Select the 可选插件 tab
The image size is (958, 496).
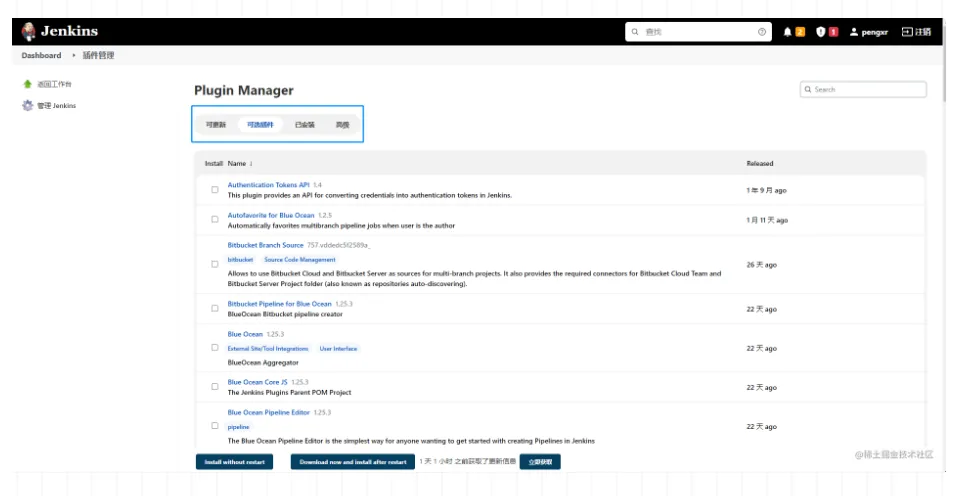tap(260, 125)
